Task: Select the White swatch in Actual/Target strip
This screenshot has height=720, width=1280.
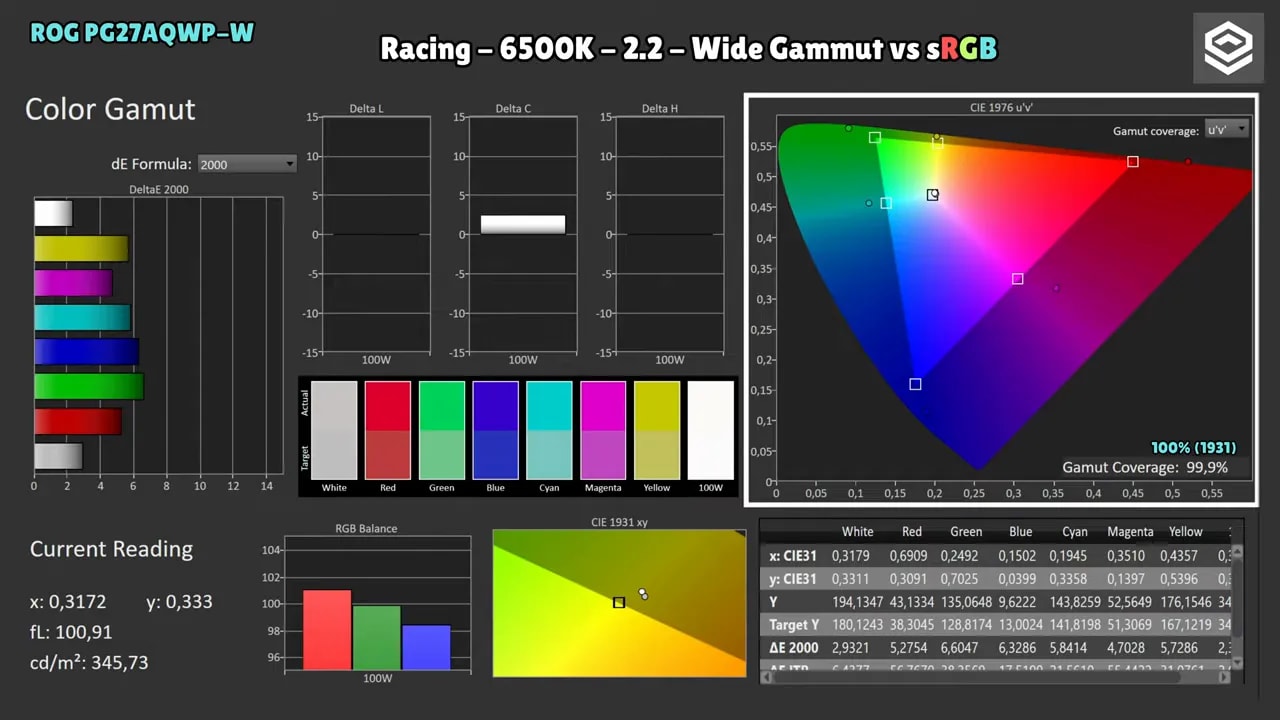Action: pos(334,430)
